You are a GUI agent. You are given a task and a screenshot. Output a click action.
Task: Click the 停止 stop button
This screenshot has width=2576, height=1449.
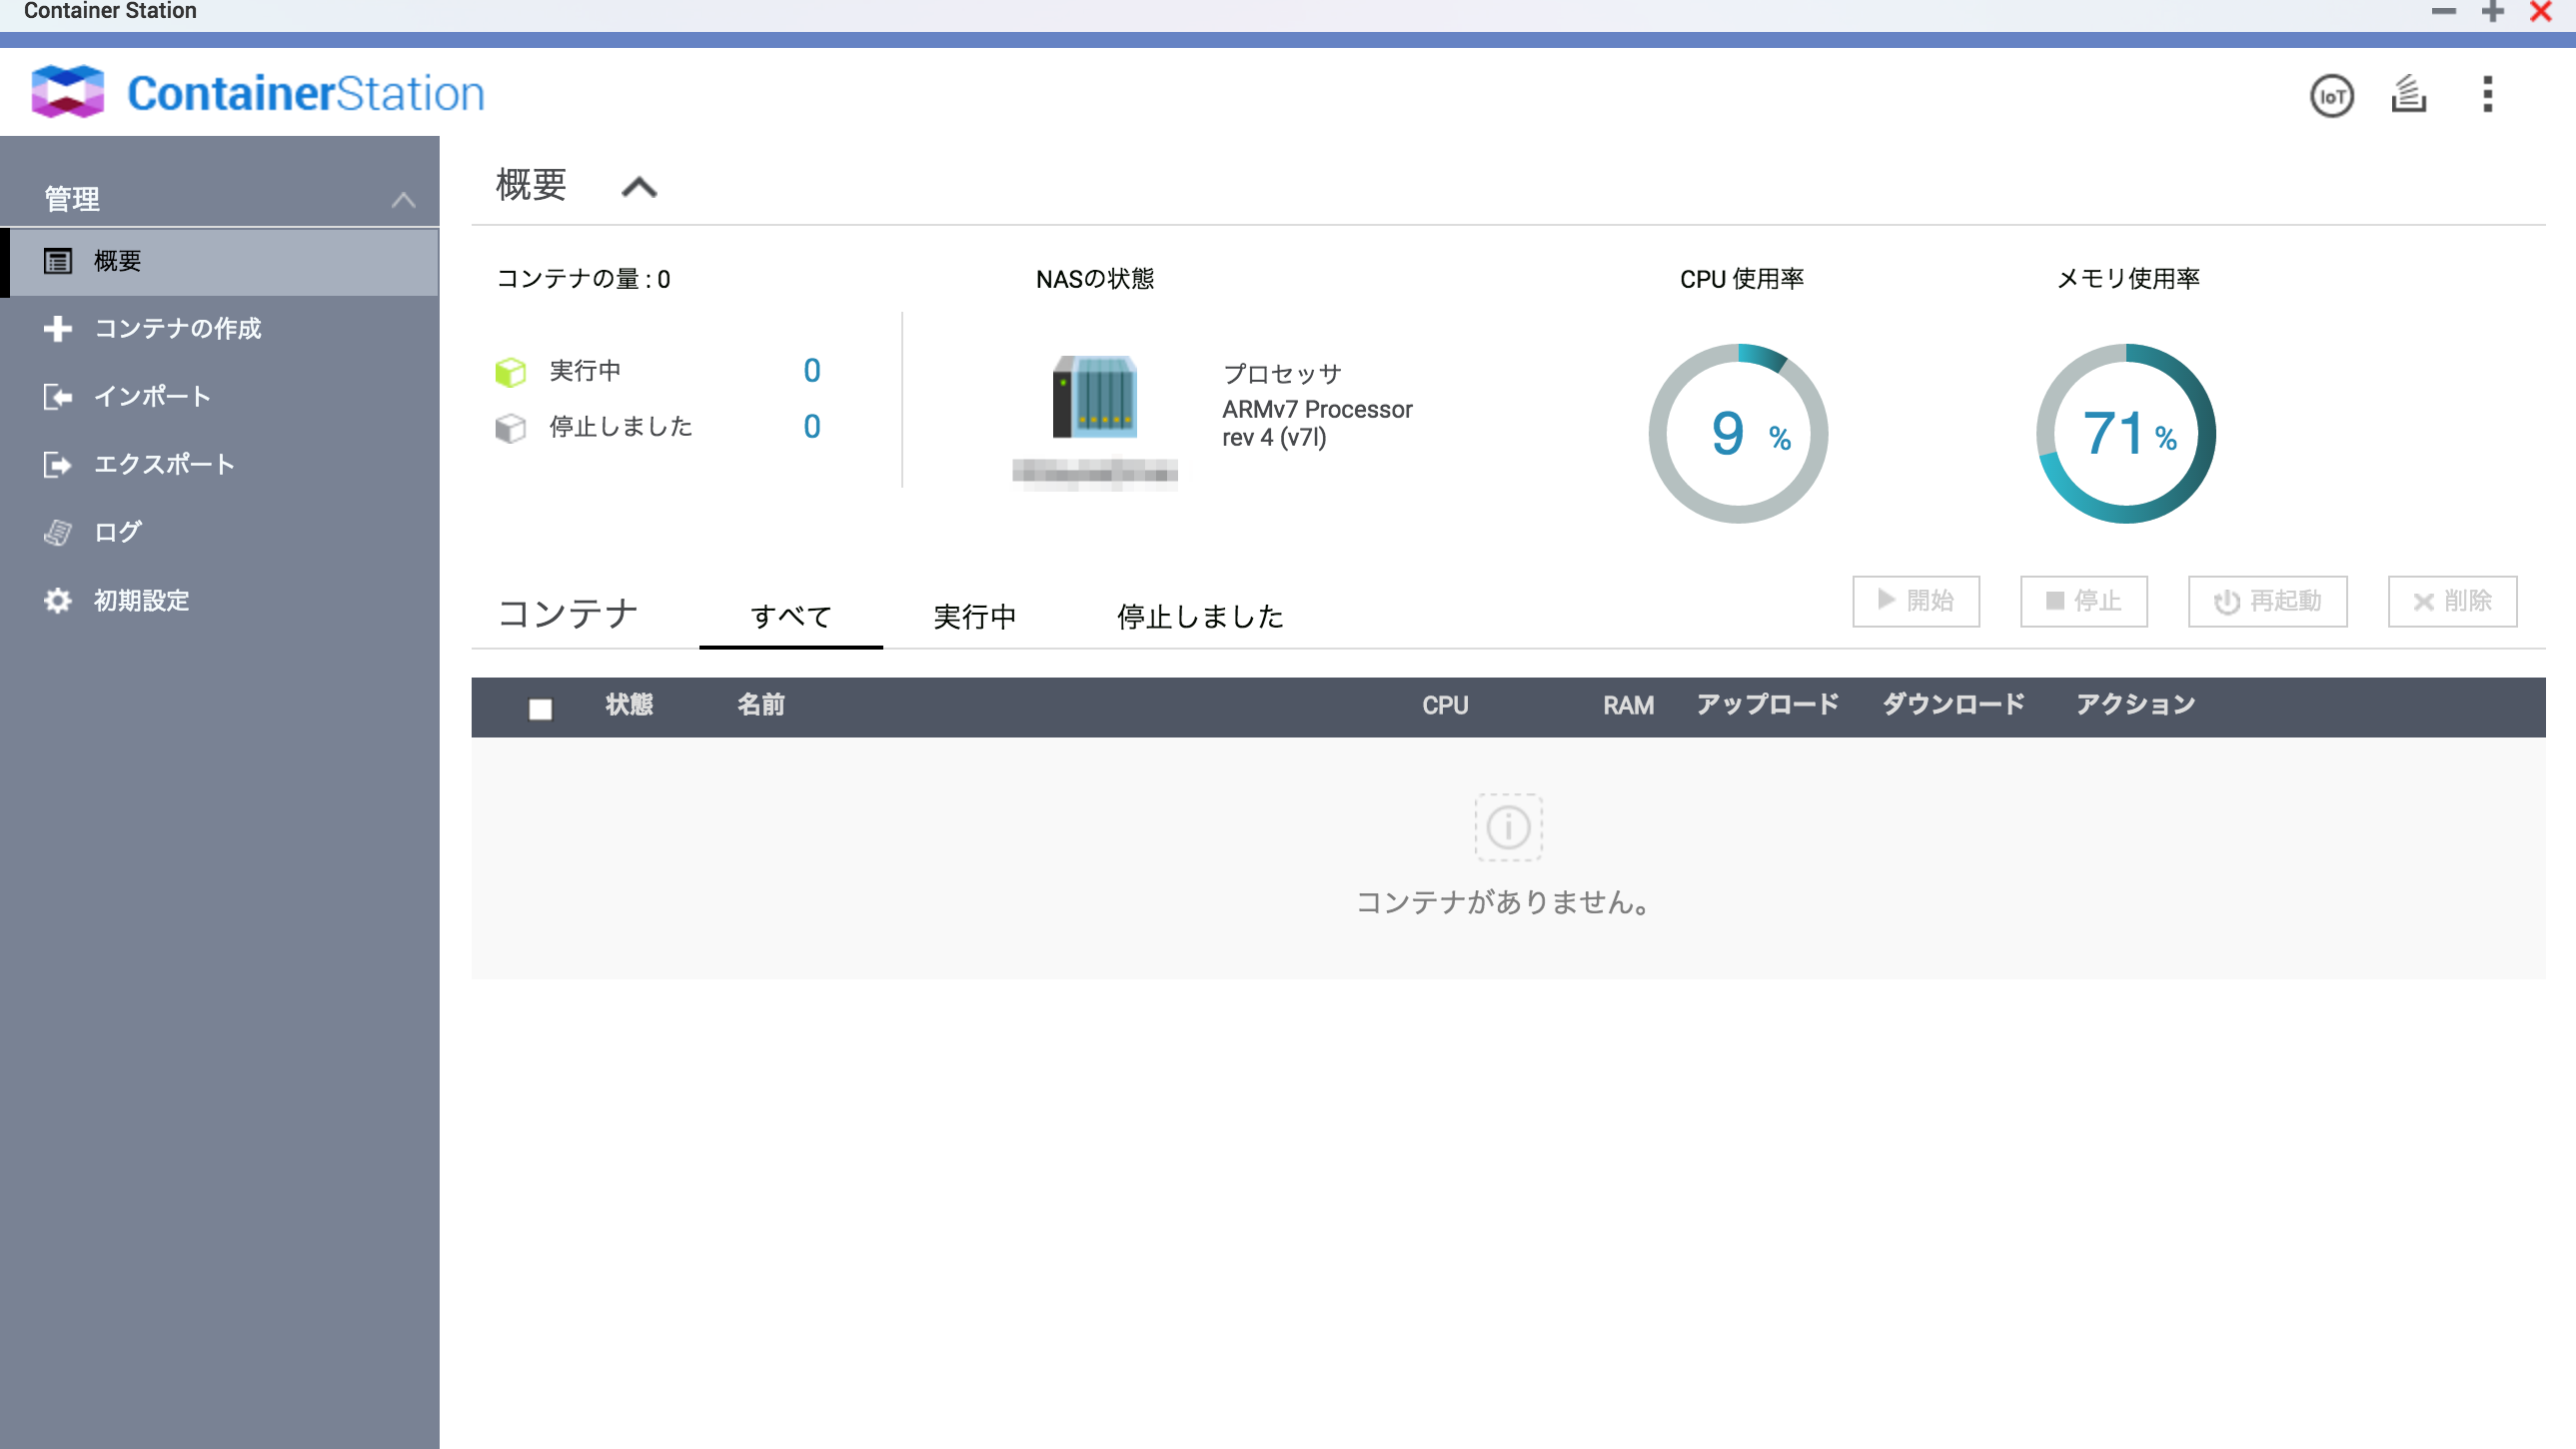(2084, 601)
